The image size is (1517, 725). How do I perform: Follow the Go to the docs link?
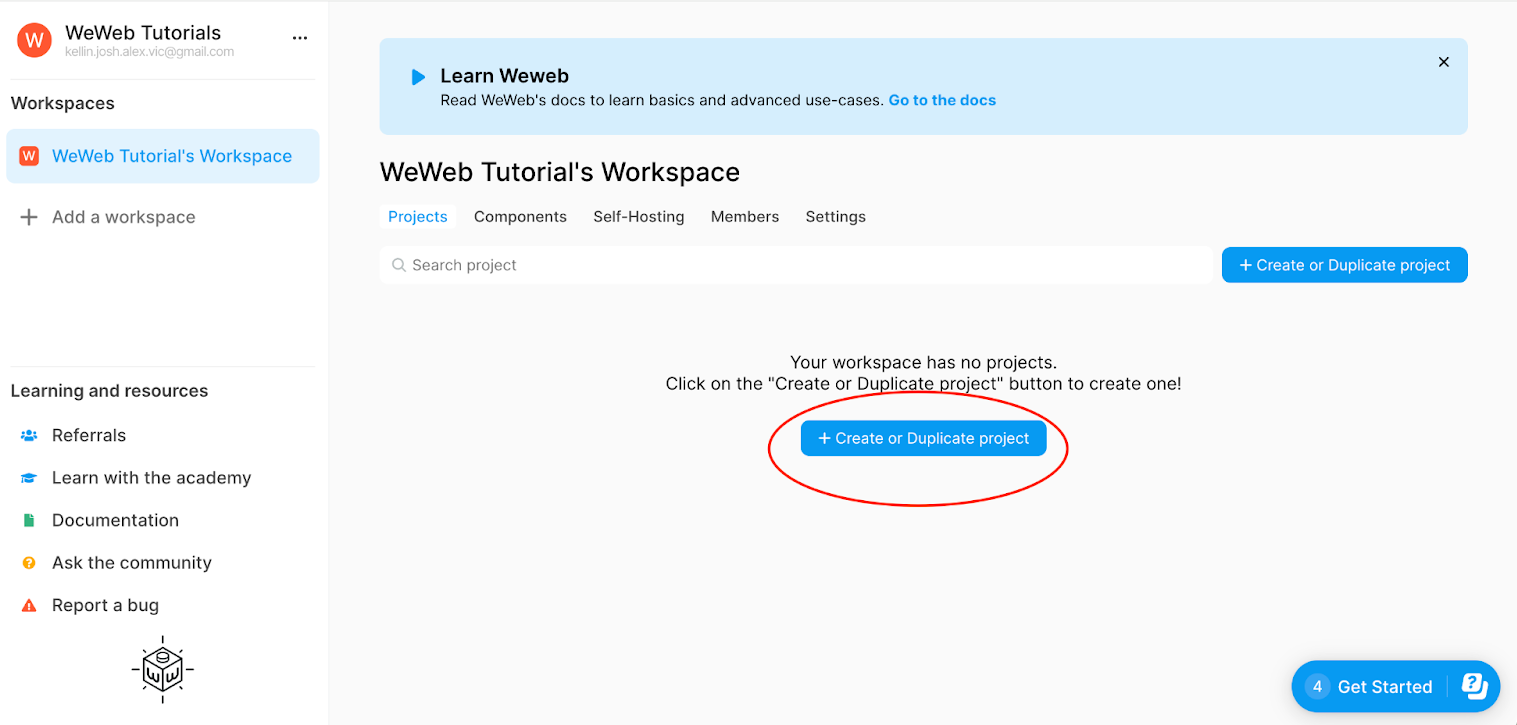click(x=941, y=99)
